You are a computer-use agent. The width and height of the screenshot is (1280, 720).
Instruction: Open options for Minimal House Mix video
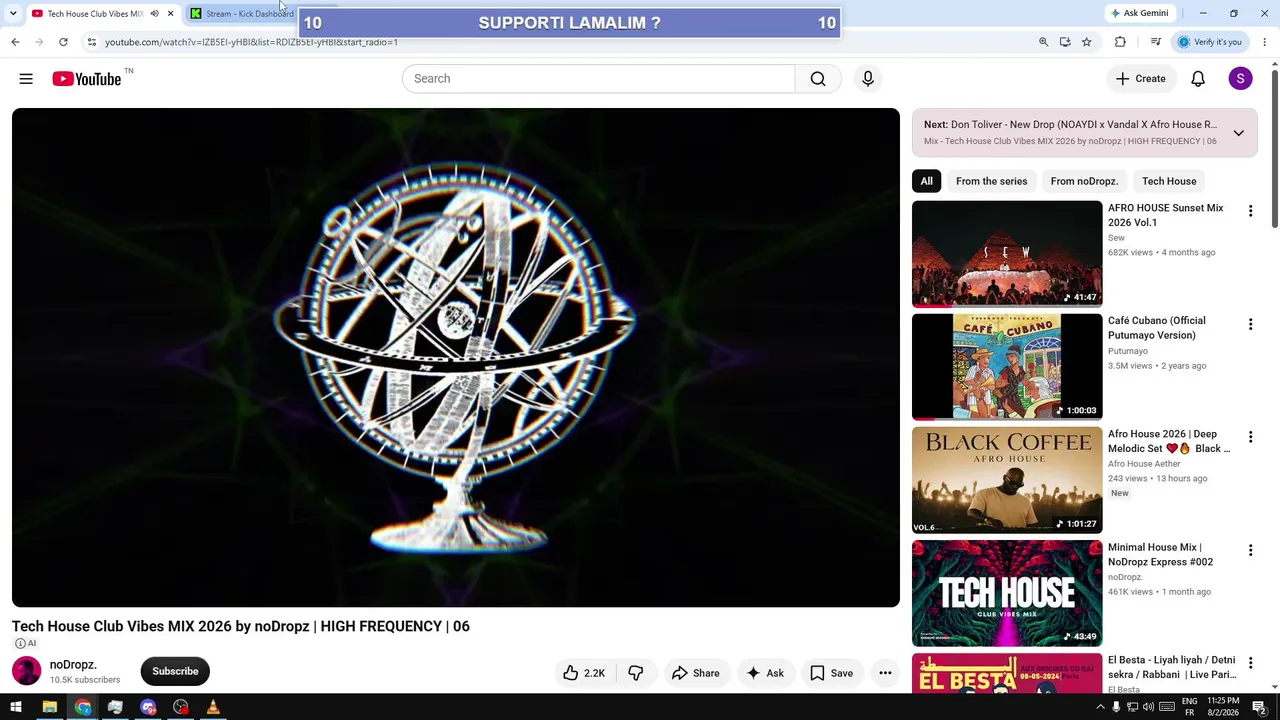coord(1250,550)
